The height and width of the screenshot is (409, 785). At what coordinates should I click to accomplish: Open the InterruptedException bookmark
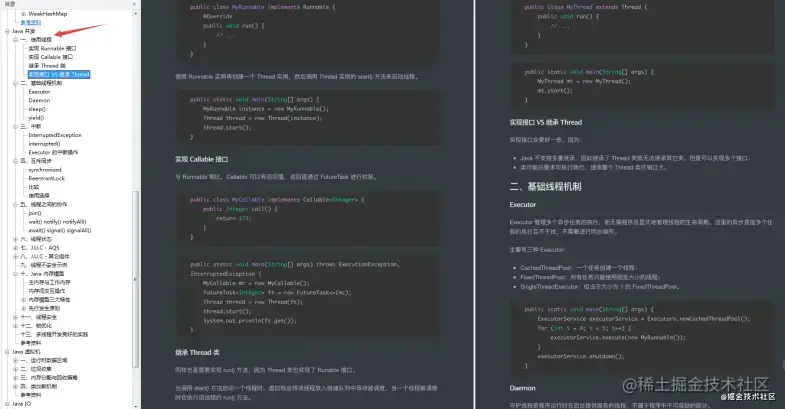[x=55, y=135]
